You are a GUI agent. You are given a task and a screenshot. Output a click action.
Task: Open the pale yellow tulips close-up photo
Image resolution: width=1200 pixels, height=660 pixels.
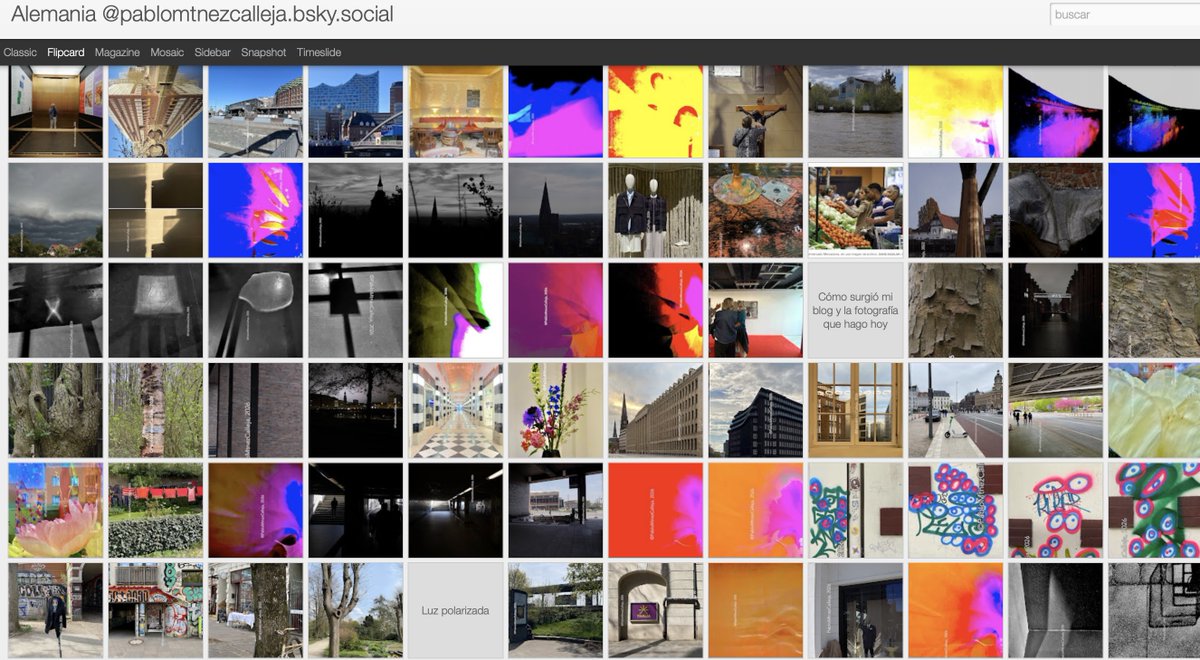click(1155, 410)
